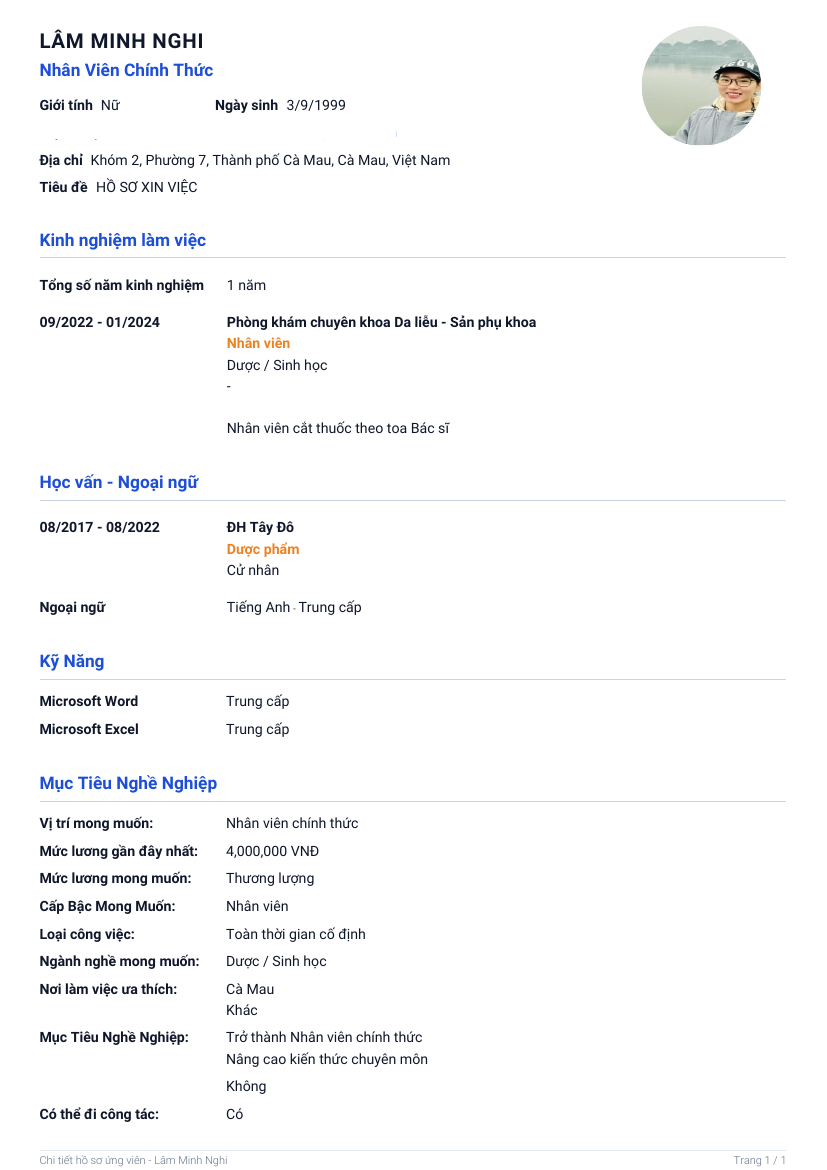Click the Kỹ Năng section heading

click(x=72, y=662)
